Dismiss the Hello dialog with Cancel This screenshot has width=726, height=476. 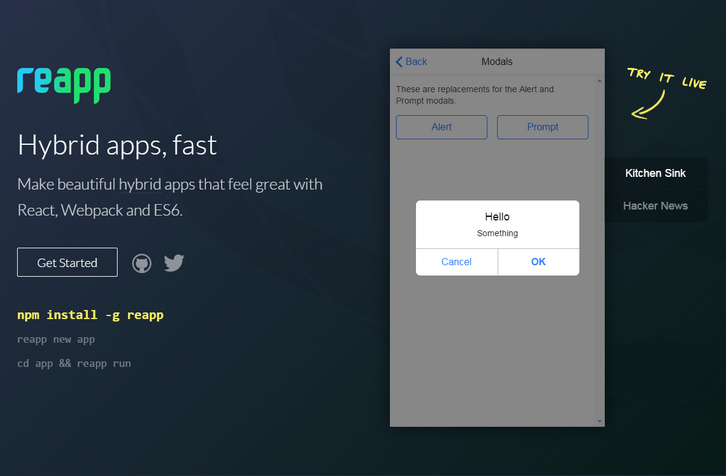click(x=456, y=262)
